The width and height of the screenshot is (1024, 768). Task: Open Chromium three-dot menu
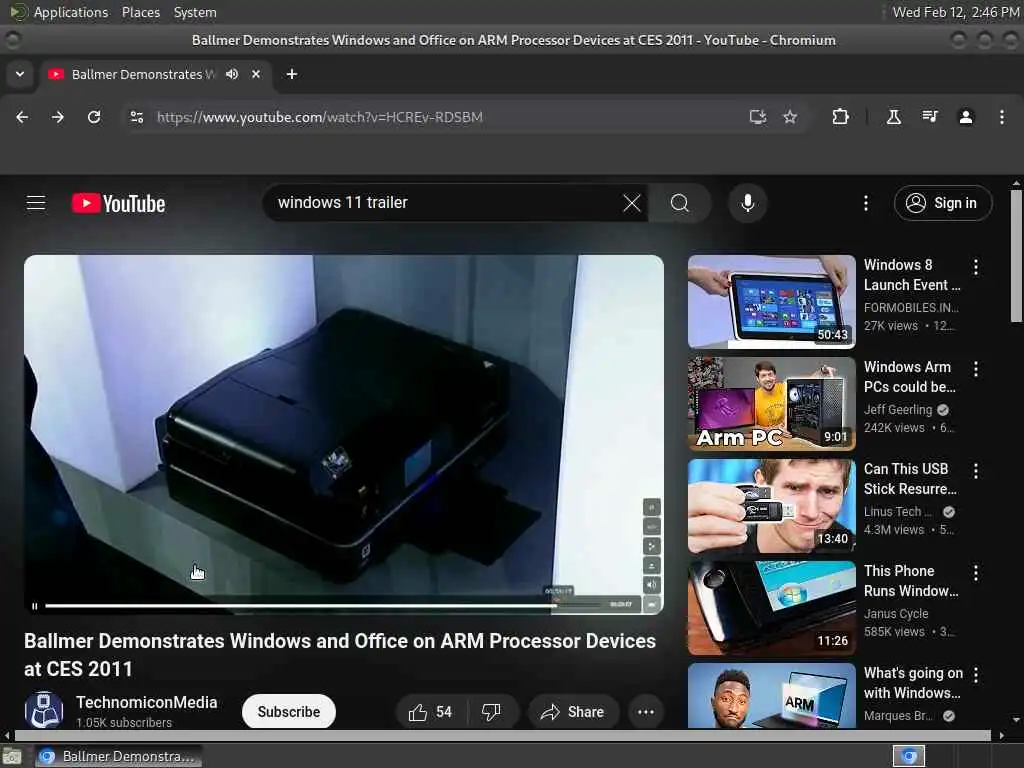(1002, 117)
